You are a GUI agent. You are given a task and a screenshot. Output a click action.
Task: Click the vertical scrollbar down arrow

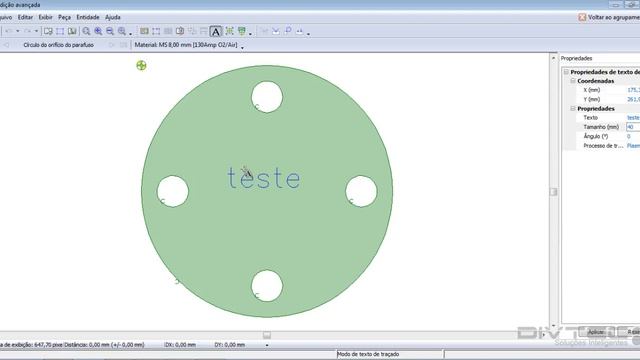coord(553,325)
